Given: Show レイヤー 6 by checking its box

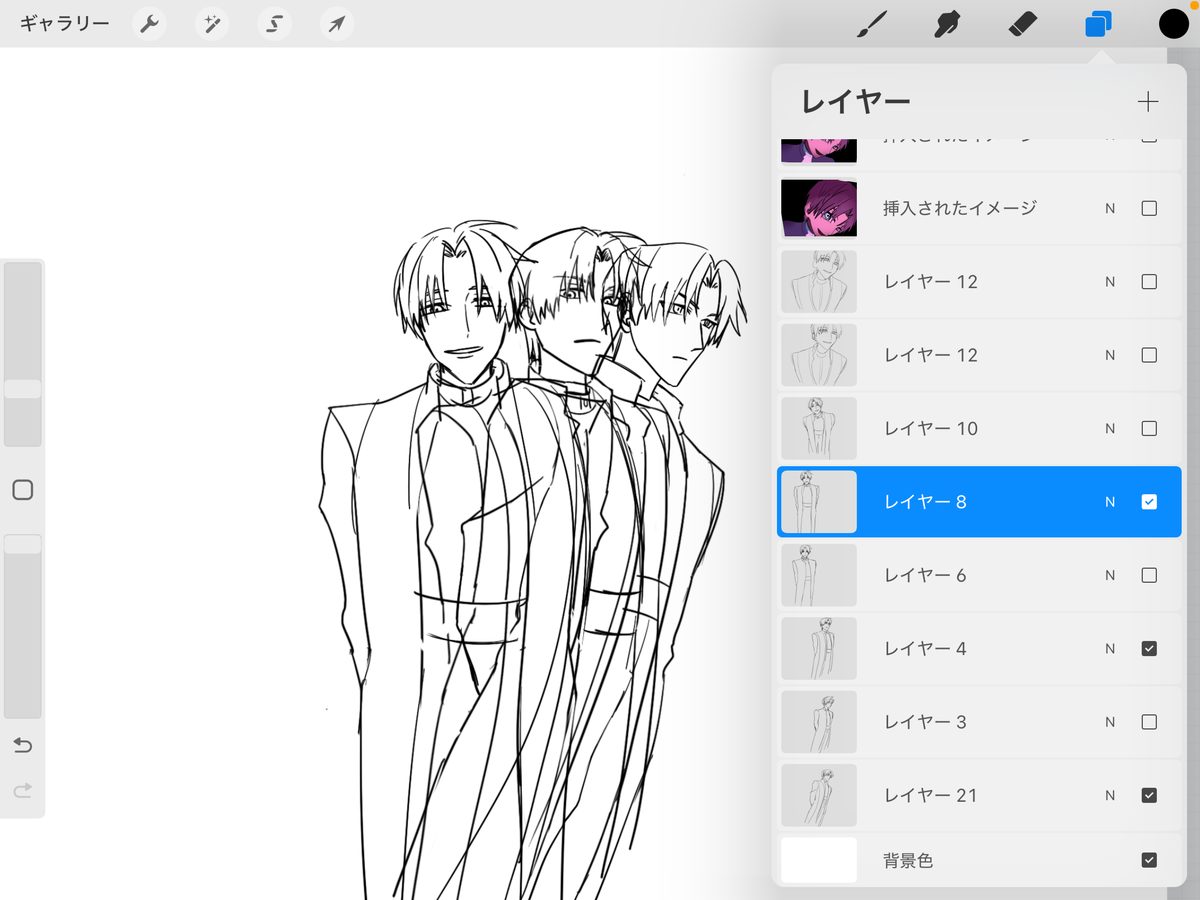Looking at the screenshot, I should (x=1149, y=575).
